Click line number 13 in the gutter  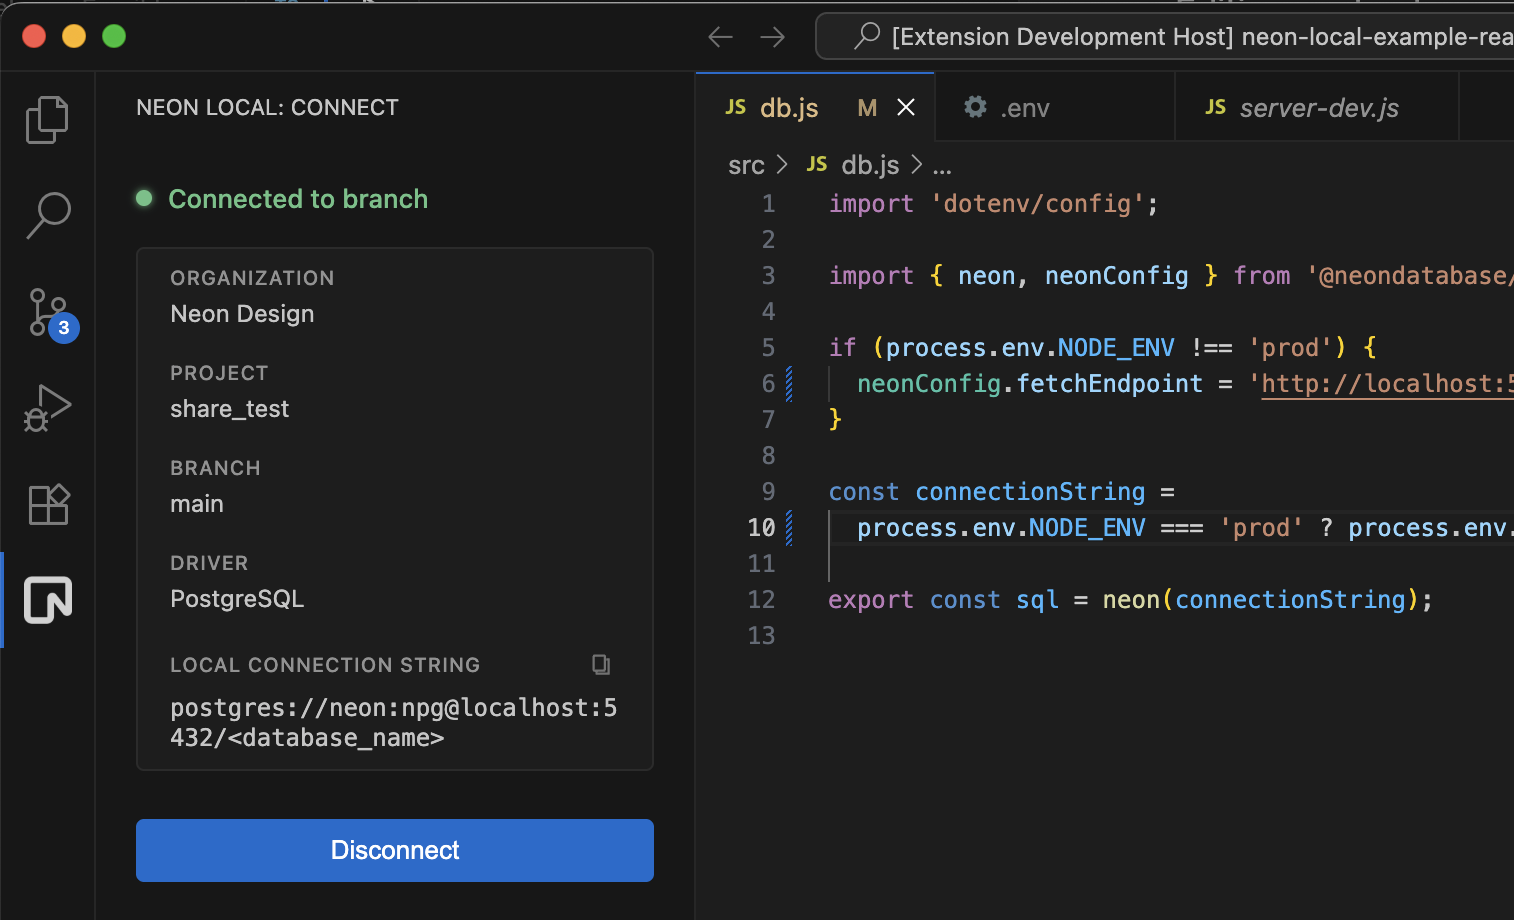coord(761,636)
